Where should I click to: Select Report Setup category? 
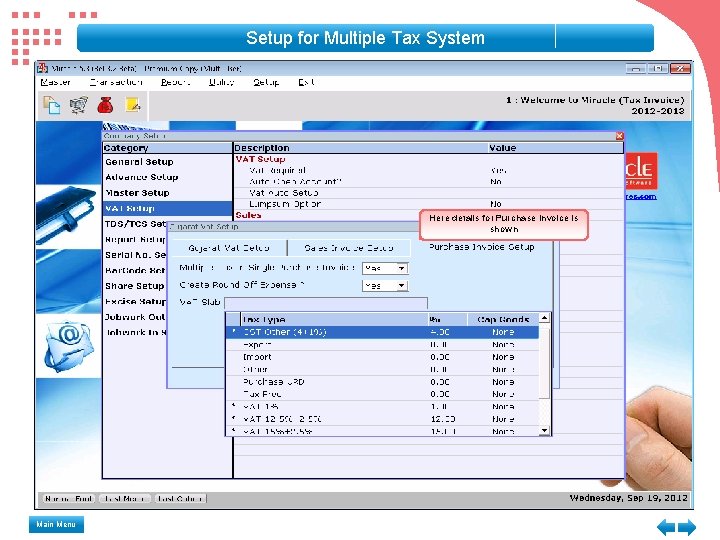pos(135,240)
